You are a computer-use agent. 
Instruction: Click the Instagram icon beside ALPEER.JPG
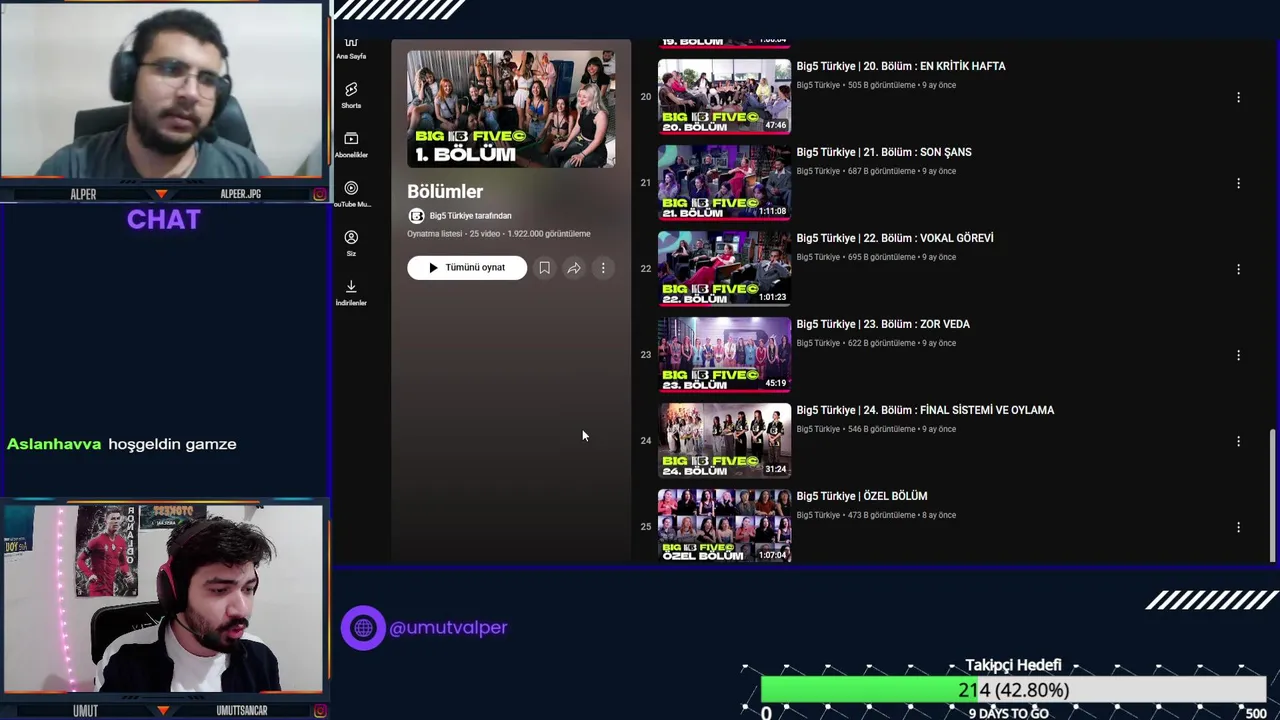(320, 194)
